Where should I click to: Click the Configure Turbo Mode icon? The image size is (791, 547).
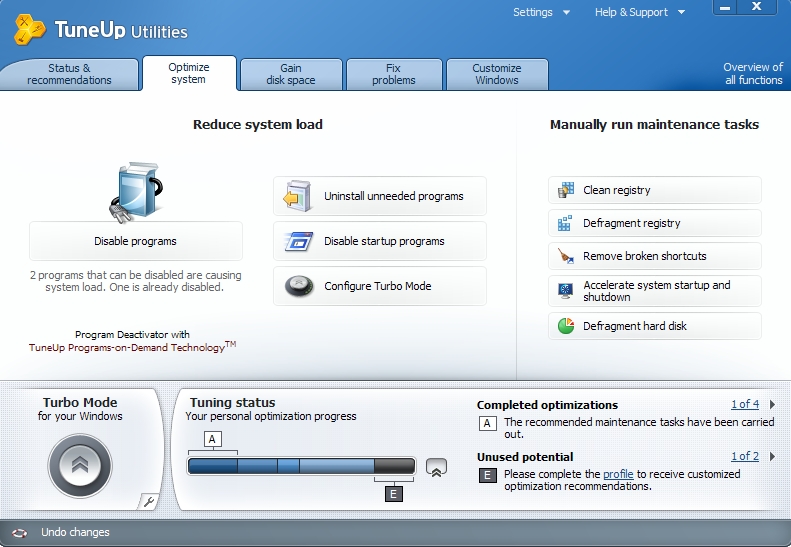pos(299,286)
